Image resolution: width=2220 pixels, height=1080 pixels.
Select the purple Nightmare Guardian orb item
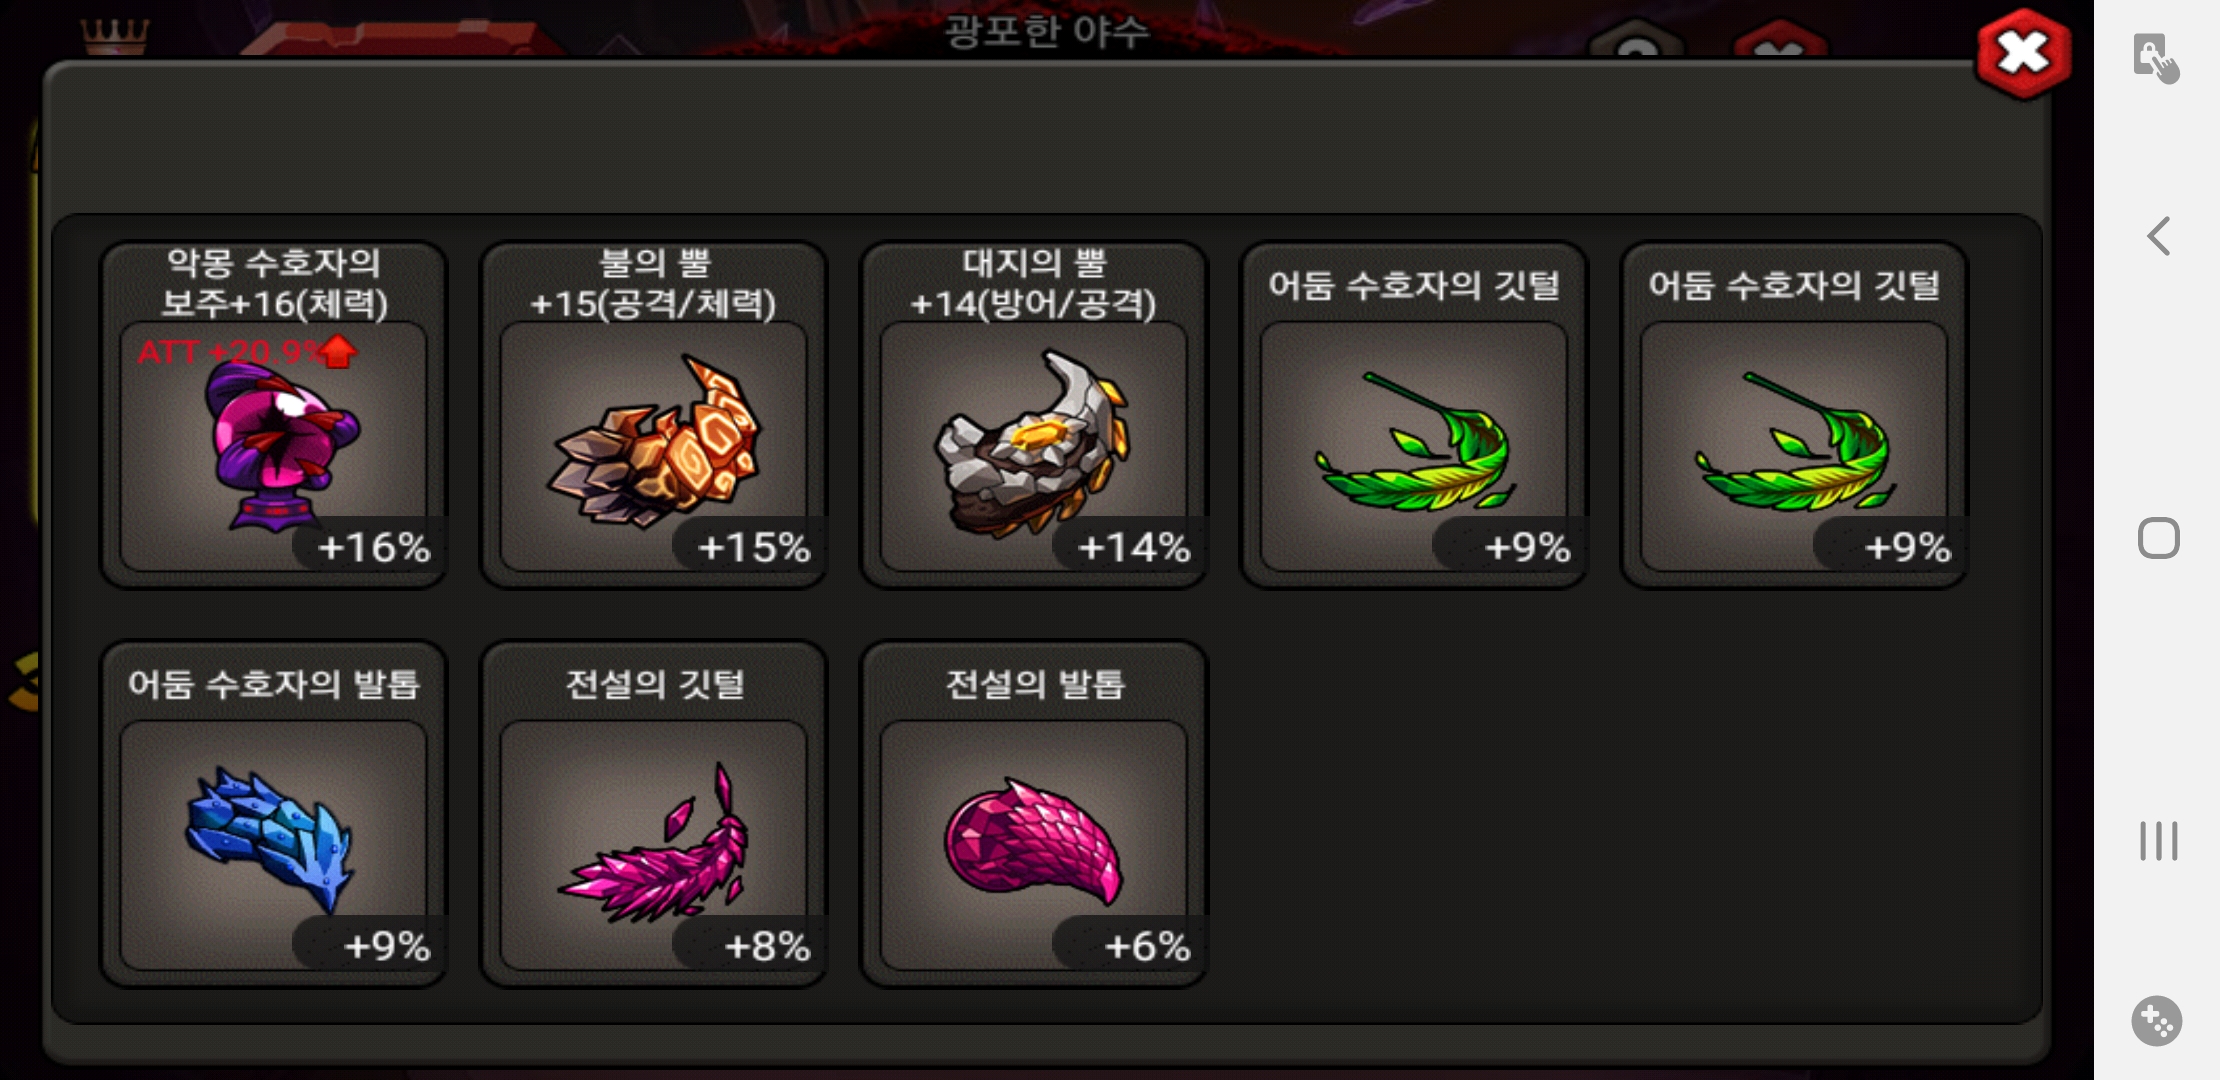pyautogui.click(x=274, y=415)
